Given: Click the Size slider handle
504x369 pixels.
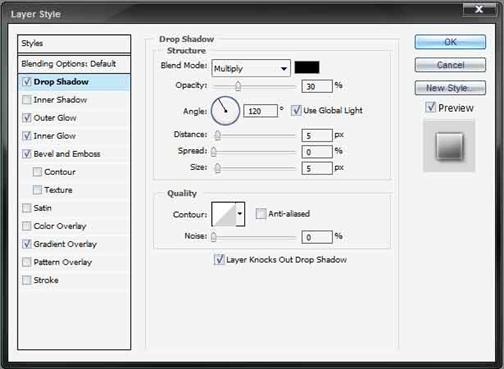Looking at the screenshot, I should (x=218, y=168).
